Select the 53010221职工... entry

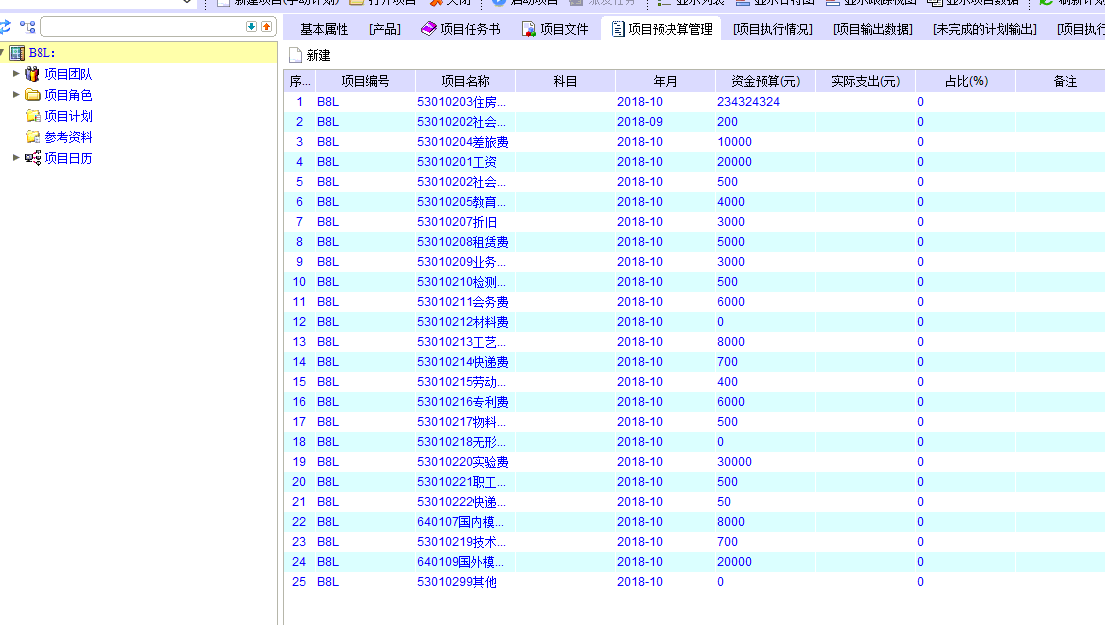tap(462, 482)
